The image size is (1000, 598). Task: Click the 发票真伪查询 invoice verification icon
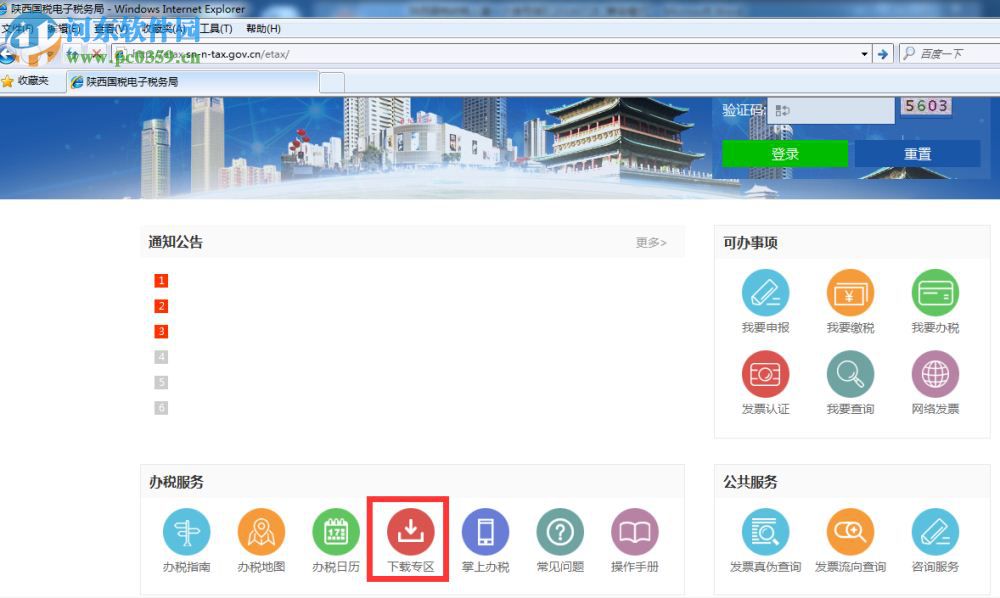[x=765, y=532]
